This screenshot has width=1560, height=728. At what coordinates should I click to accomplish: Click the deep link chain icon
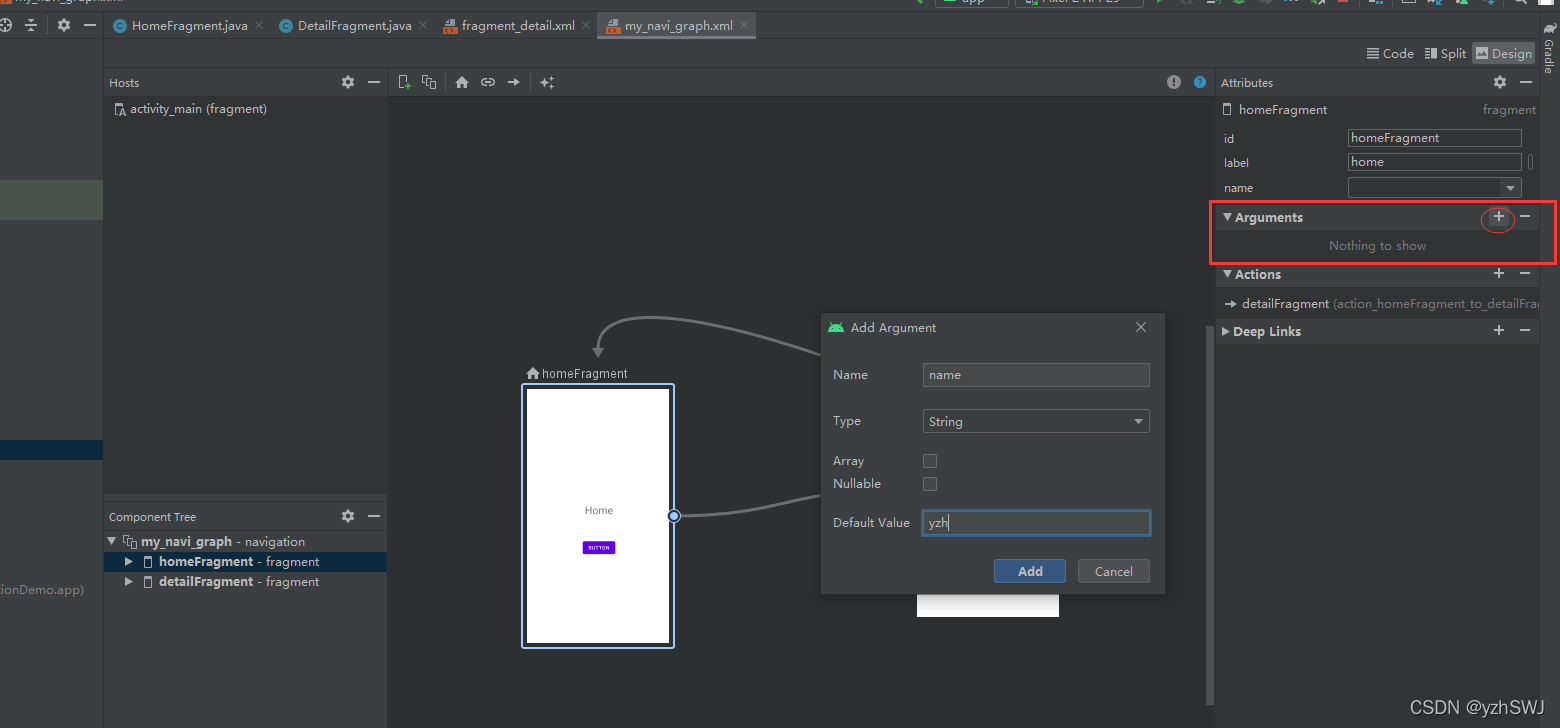(487, 82)
